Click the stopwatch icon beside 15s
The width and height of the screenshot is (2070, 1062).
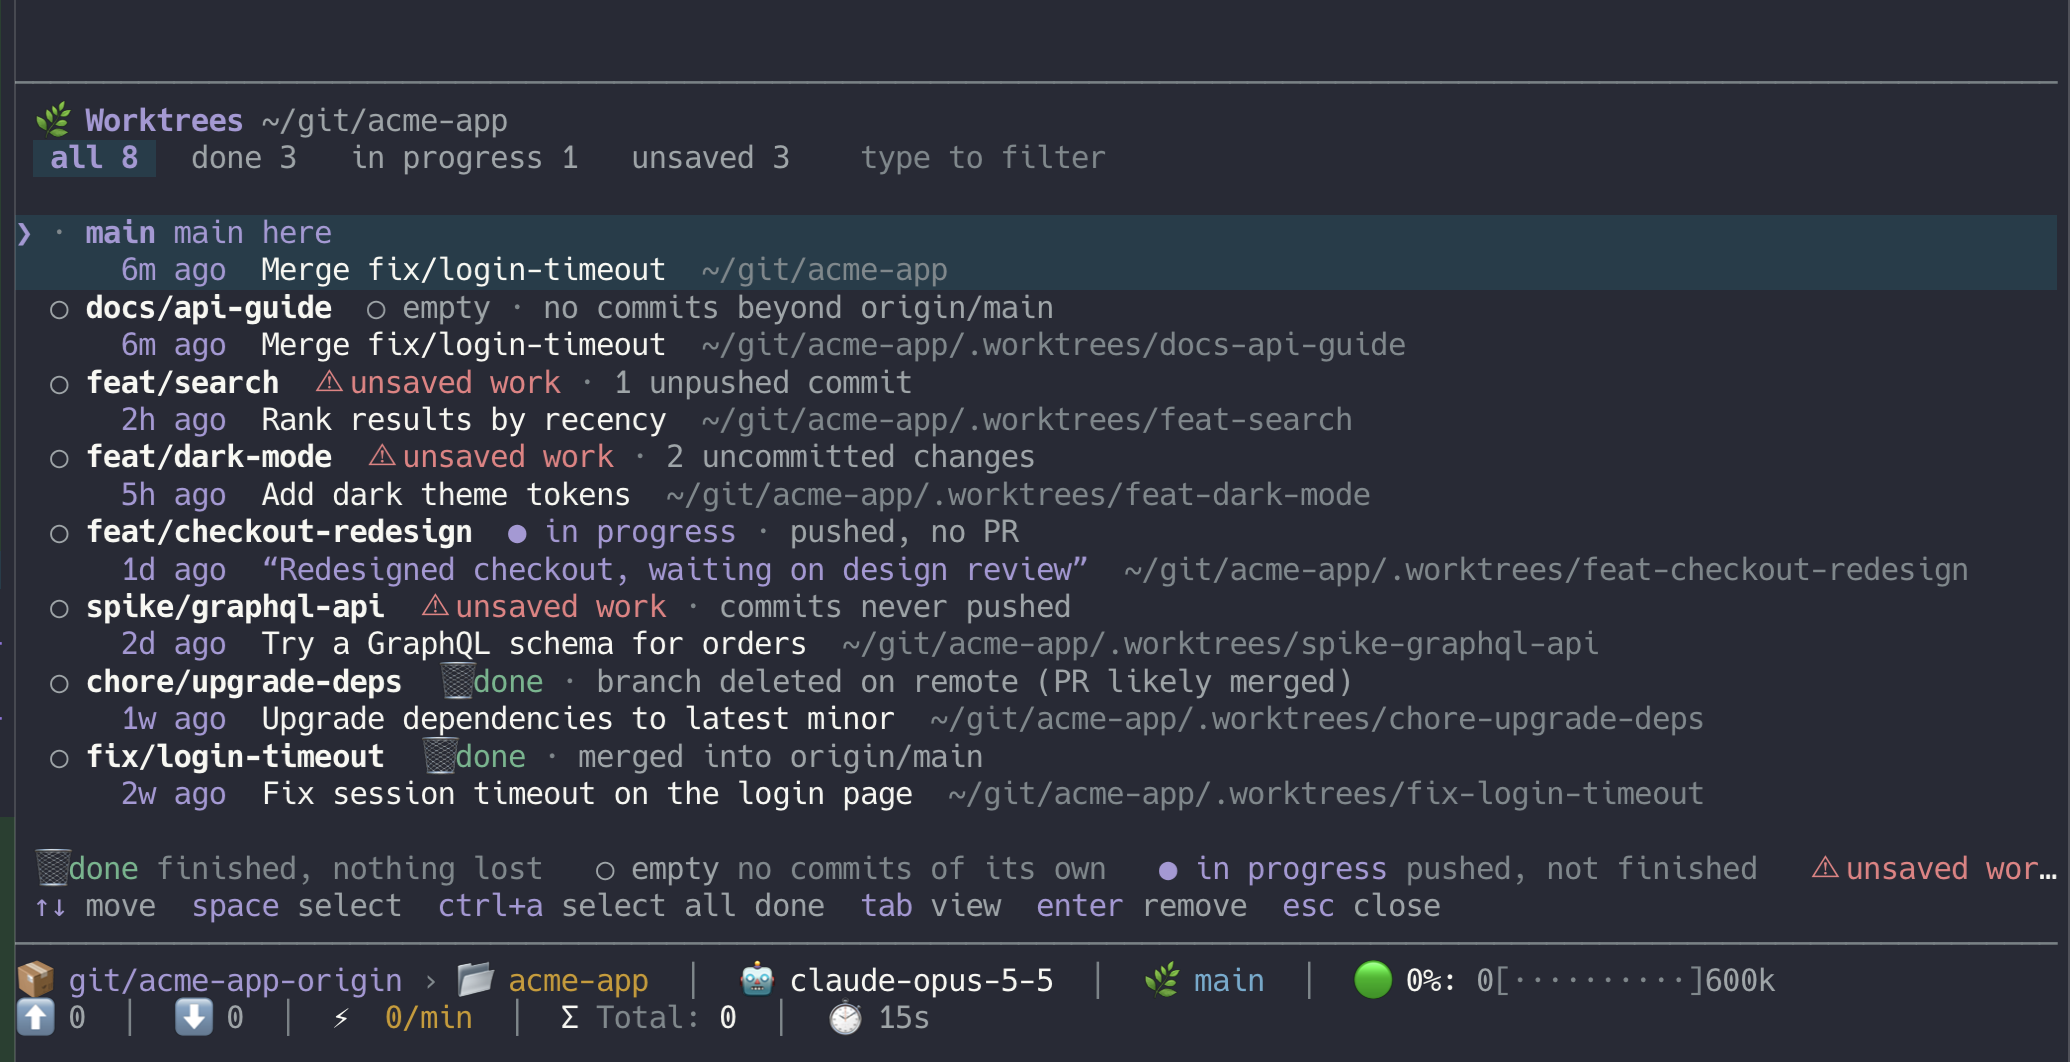point(846,1018)
